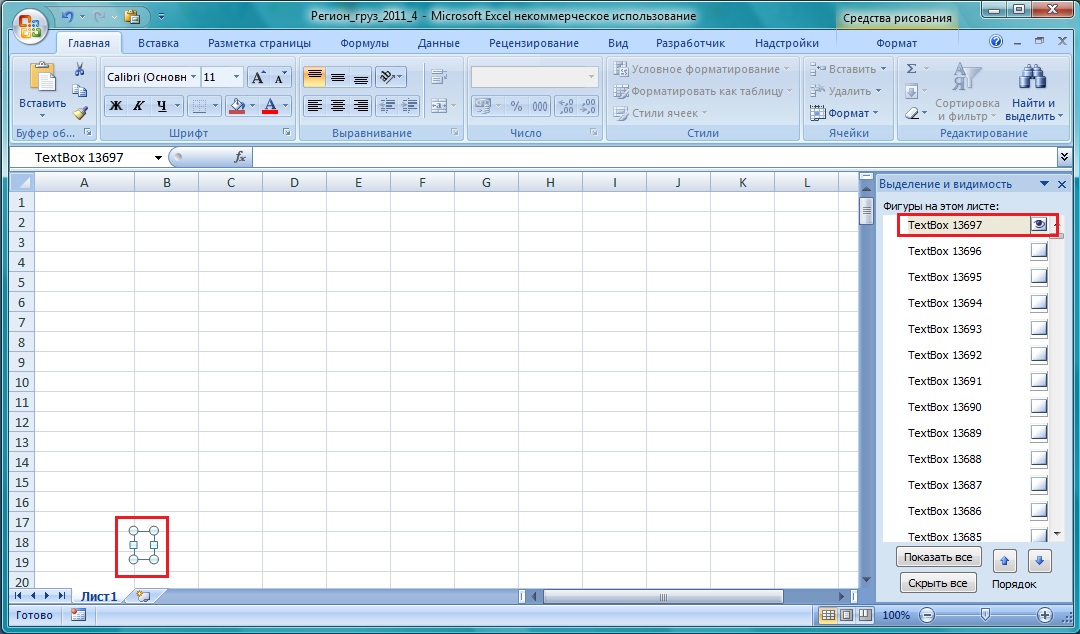1080x634 pixels.
Task: Toggle underline Ч formatting
Action: coord(161,105)
